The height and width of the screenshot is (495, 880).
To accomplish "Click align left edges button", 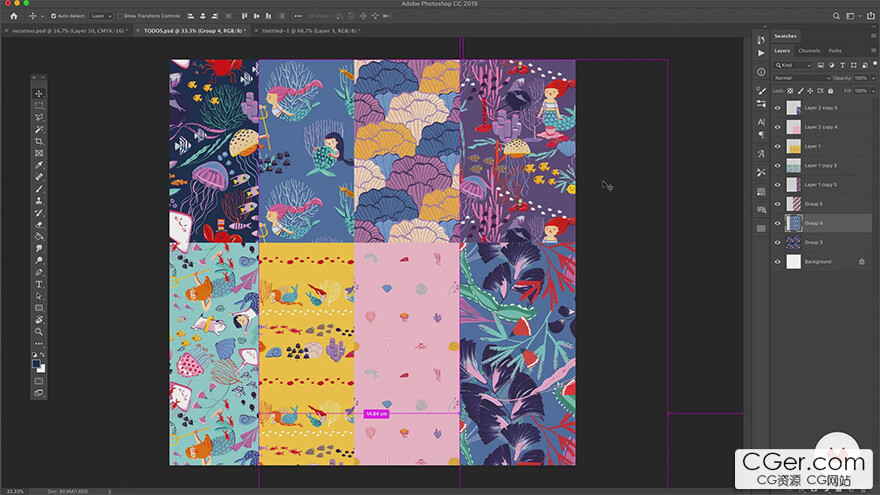I will coord(191,16).
